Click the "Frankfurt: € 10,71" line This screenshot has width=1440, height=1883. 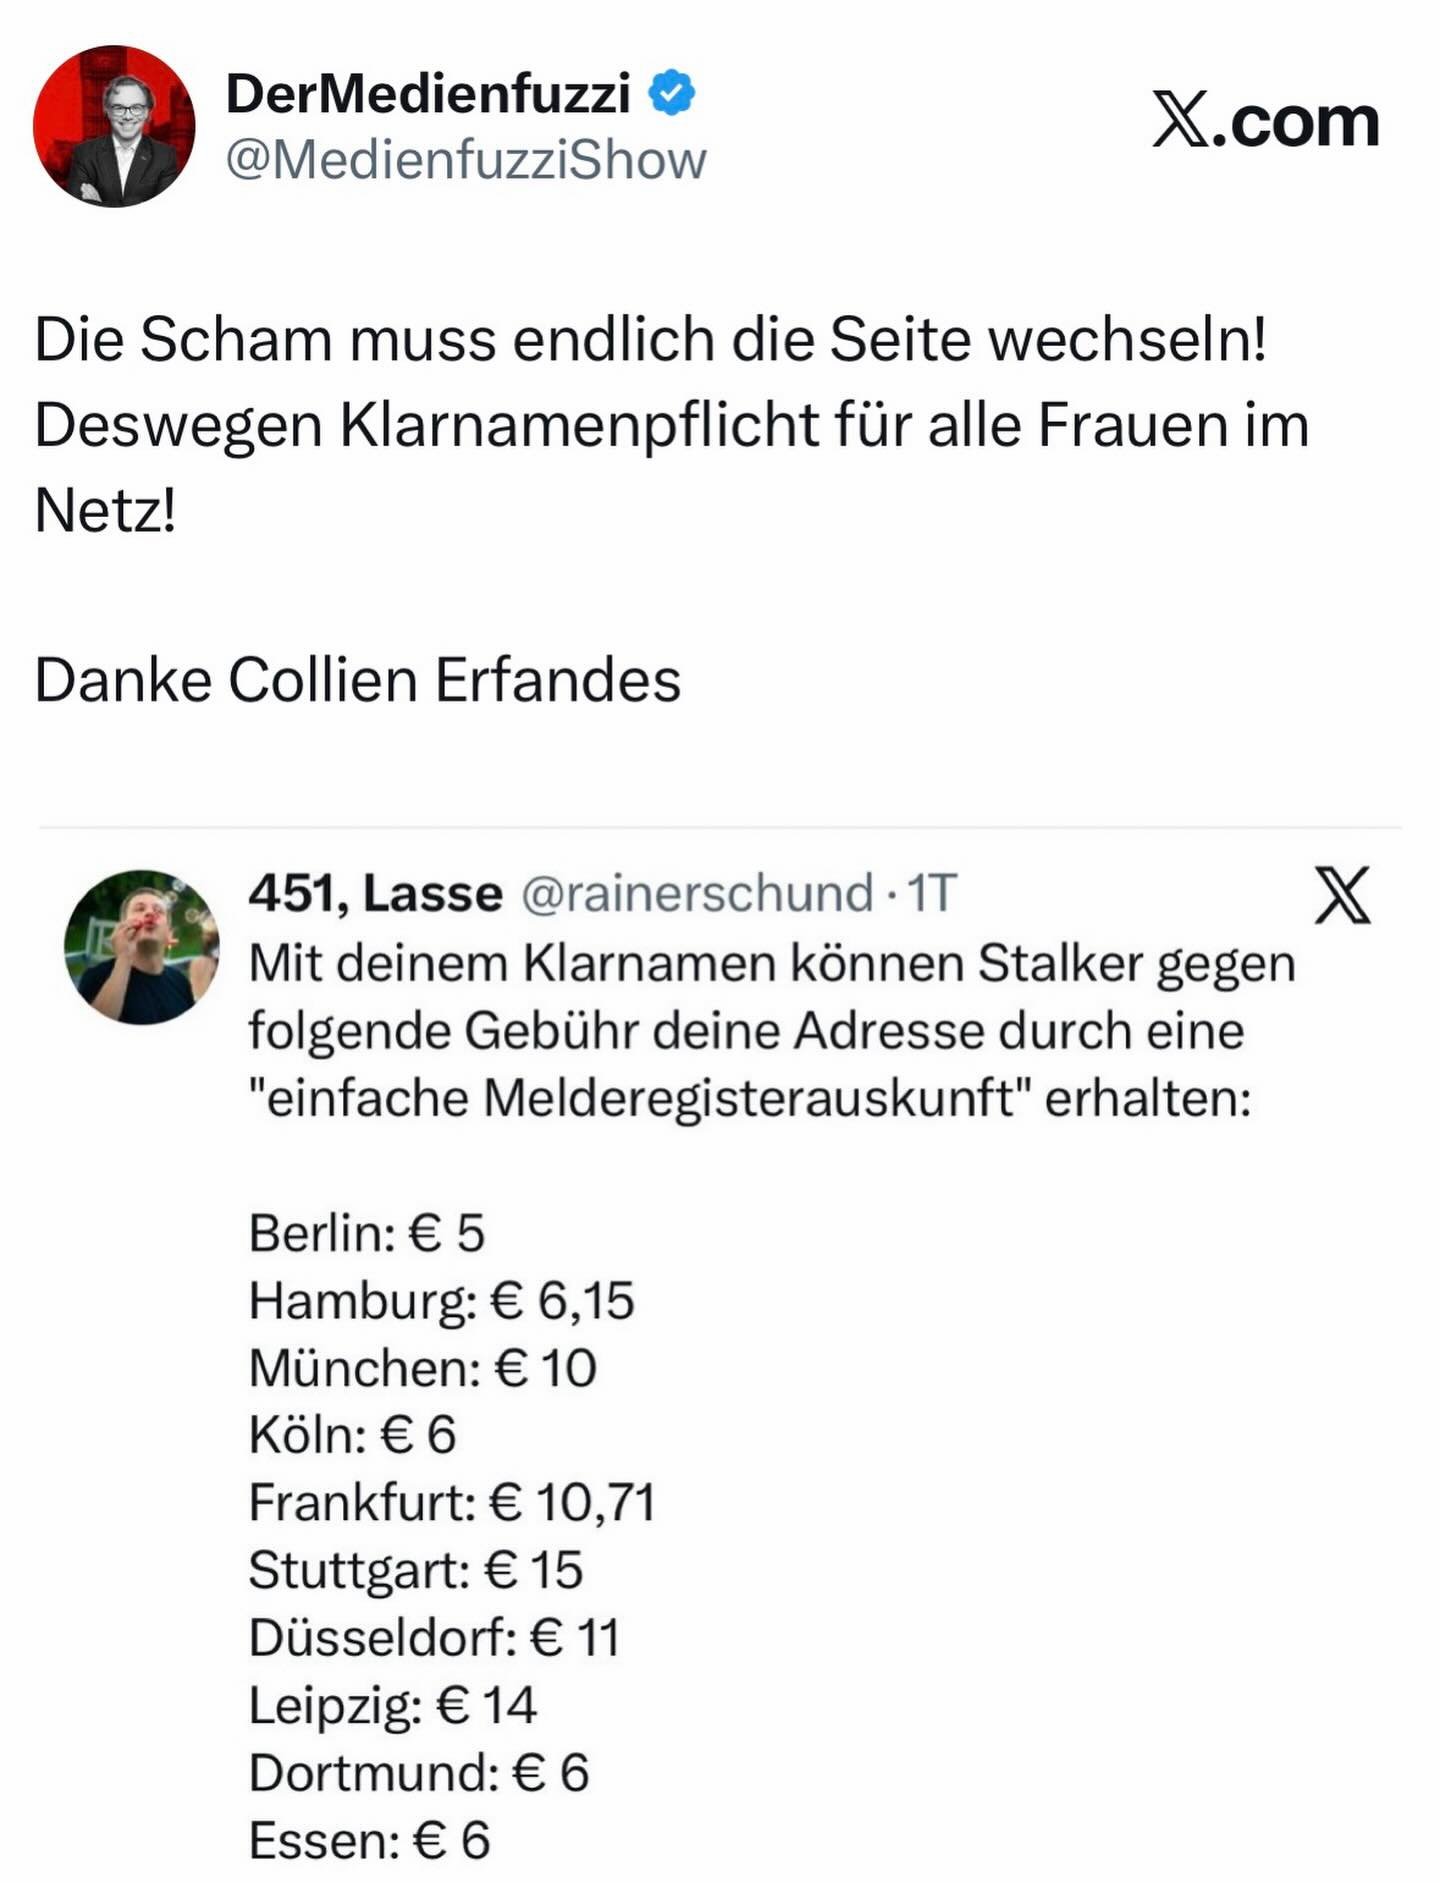[451, 1502]
